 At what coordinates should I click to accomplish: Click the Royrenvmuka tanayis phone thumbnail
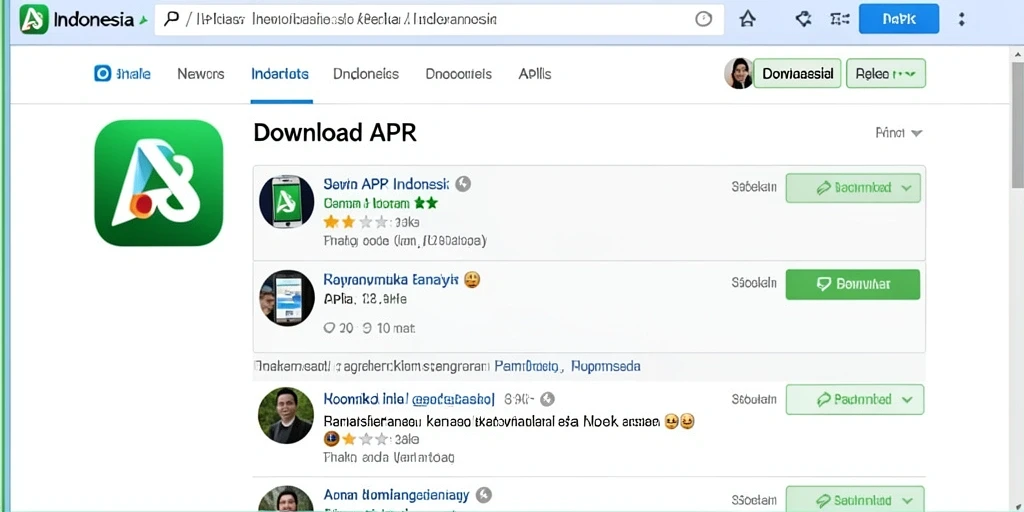tap(287, 298)
